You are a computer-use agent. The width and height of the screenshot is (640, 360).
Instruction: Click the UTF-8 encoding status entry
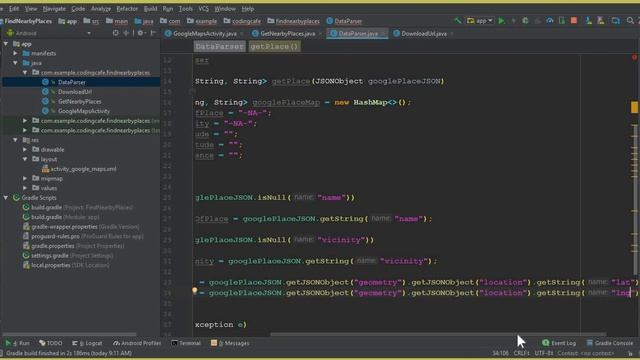click(x=543, y=353)
